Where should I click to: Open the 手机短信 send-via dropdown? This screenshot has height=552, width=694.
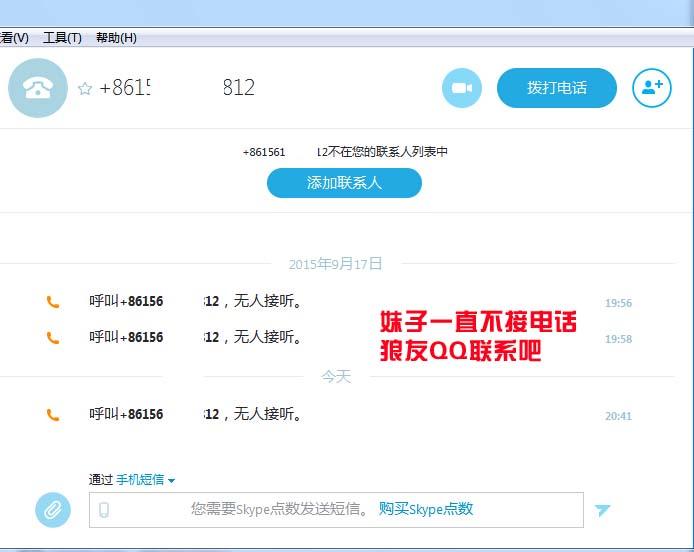coord(145,479)
